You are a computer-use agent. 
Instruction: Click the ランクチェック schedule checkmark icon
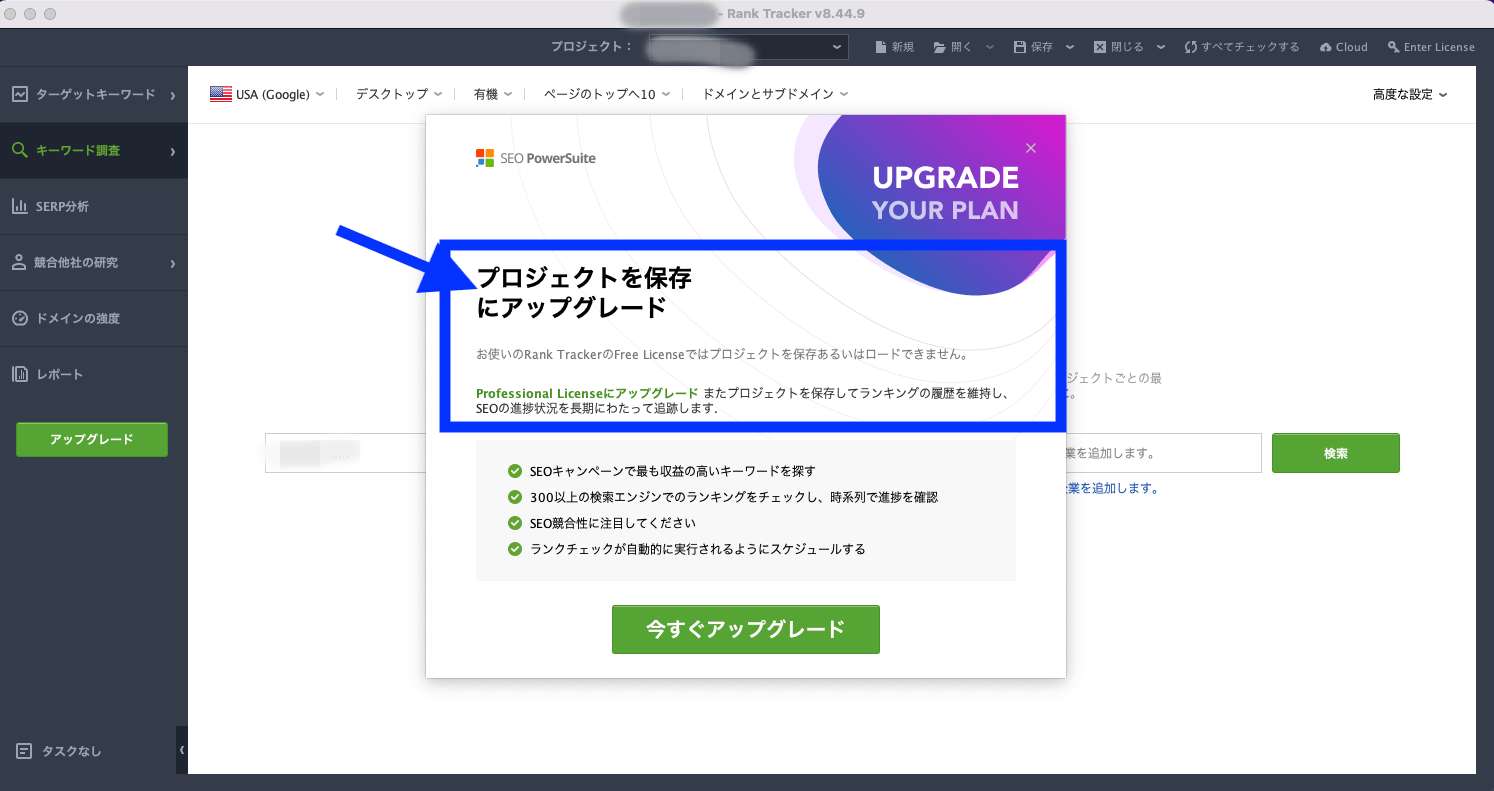(x=515, y=549)
